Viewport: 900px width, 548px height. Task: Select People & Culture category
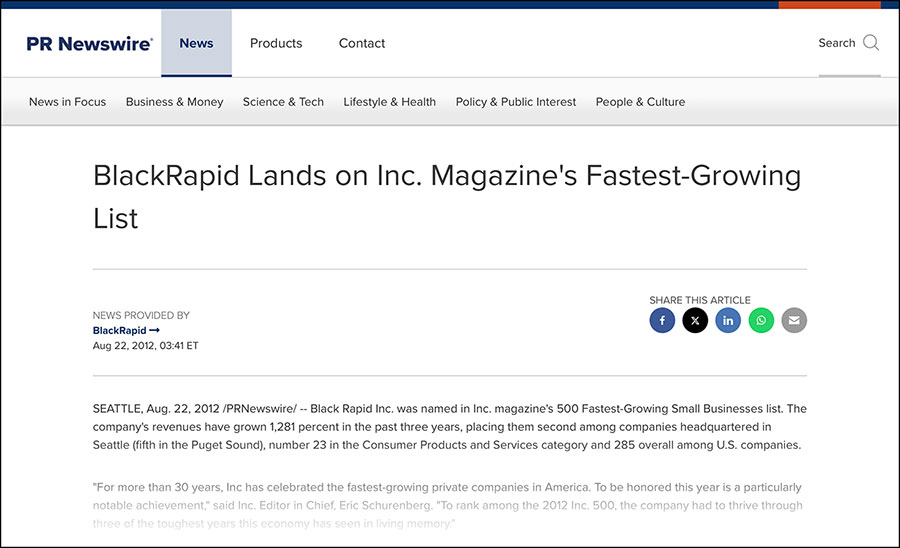(x=640, y=102)
